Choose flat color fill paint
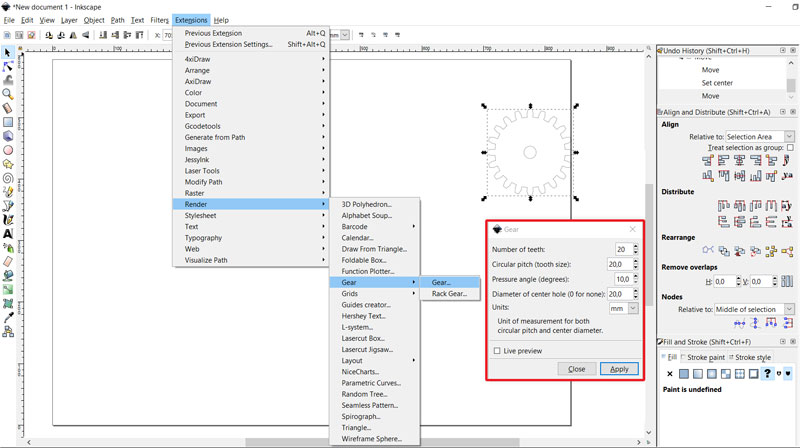The image size is (800, 448). [x=684, y=374]
